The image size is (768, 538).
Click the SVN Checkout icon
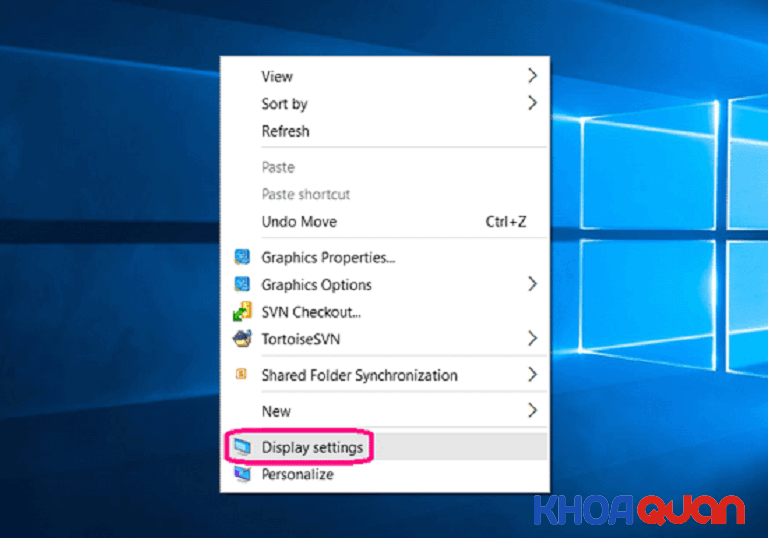pyautogui.click(x=241, y=312)
